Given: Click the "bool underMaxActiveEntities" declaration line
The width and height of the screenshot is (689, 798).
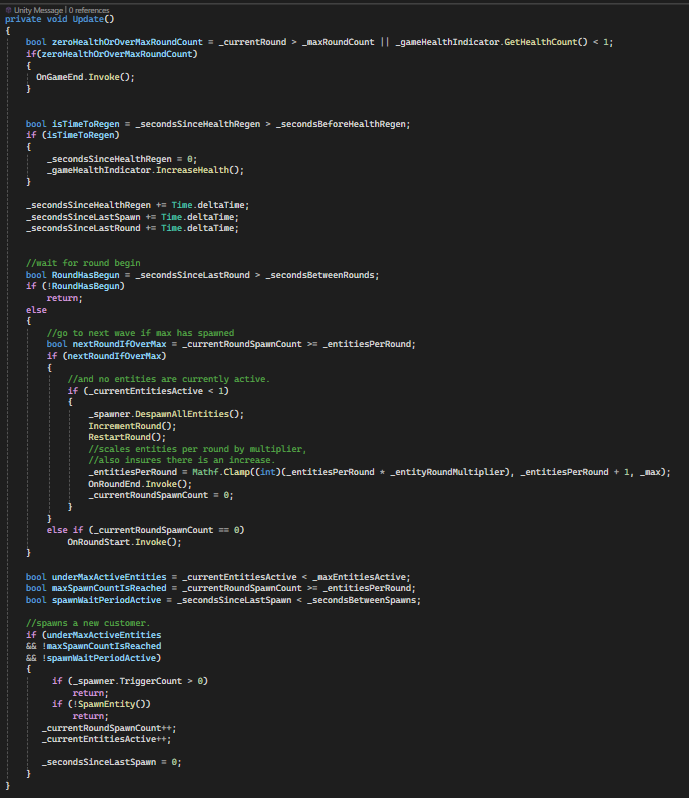Looking at the screenshot, I should [218, 577].
